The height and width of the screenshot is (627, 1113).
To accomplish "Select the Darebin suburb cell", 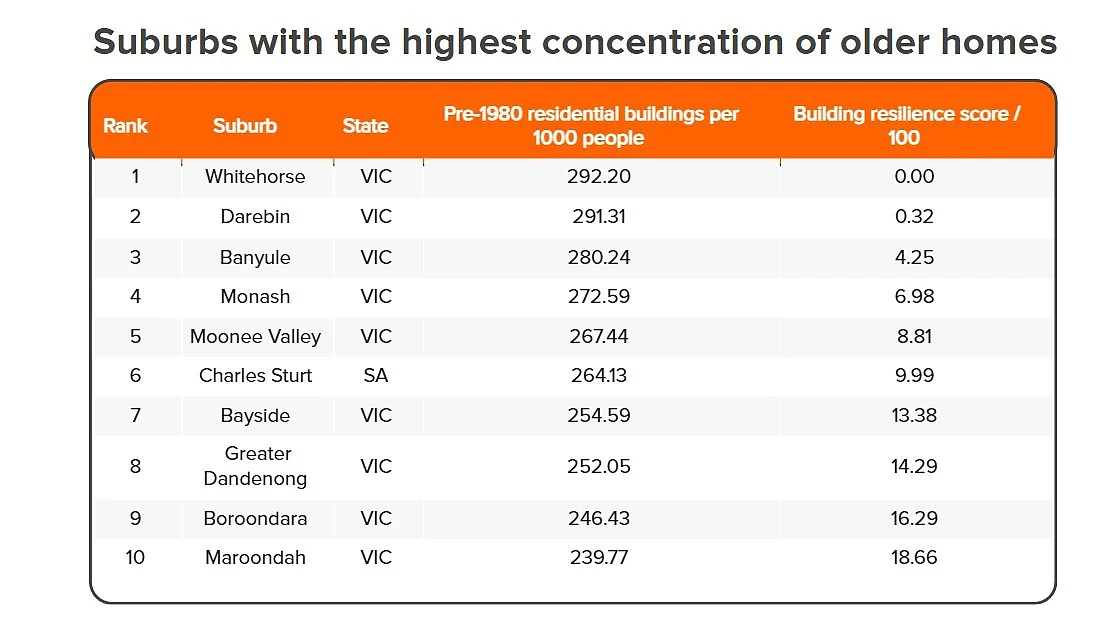I will [x=256, y=217].
